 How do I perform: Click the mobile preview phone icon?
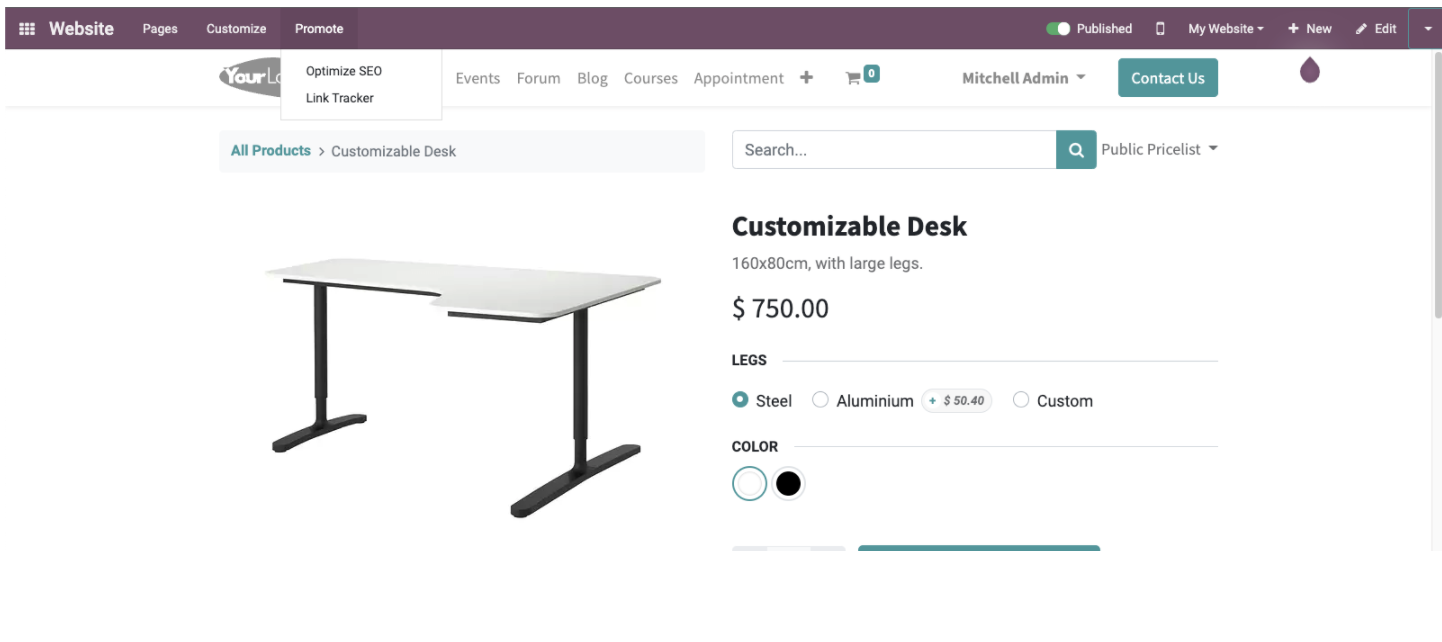pos(1160,29)
